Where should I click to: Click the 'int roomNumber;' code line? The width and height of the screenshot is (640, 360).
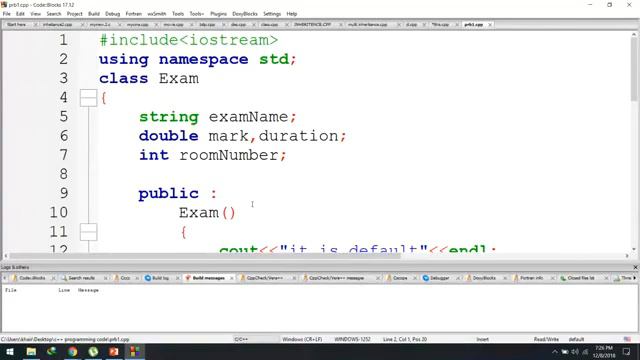[x=213, y=155]
